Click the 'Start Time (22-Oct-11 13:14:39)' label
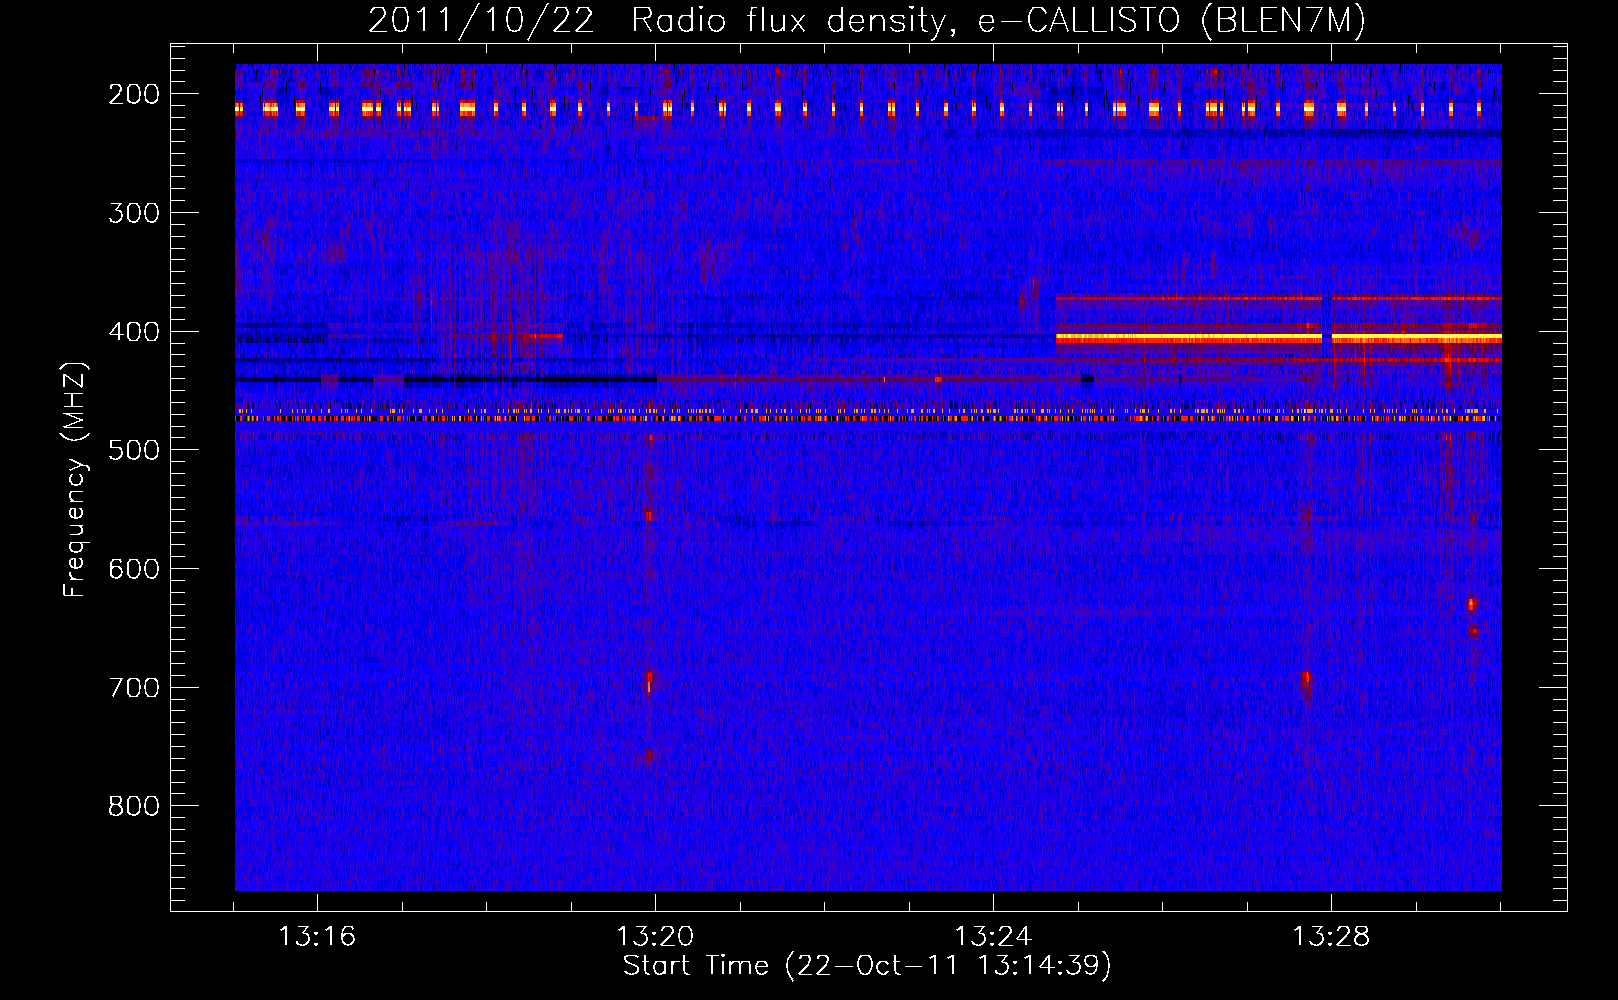This screenshot has width=1618, height=1000. [x=867, y=966]
